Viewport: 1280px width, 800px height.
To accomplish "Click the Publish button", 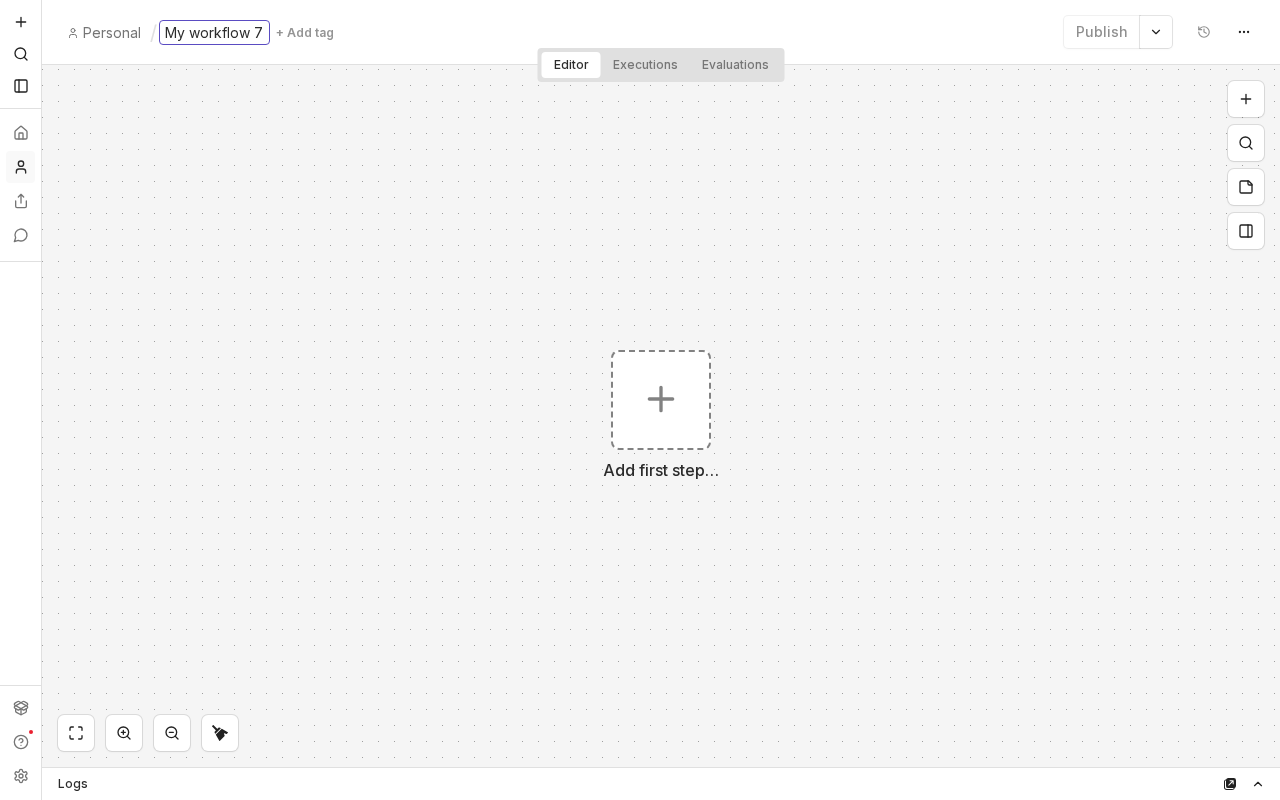I will pyautogui.click(x=1101, y=32).
